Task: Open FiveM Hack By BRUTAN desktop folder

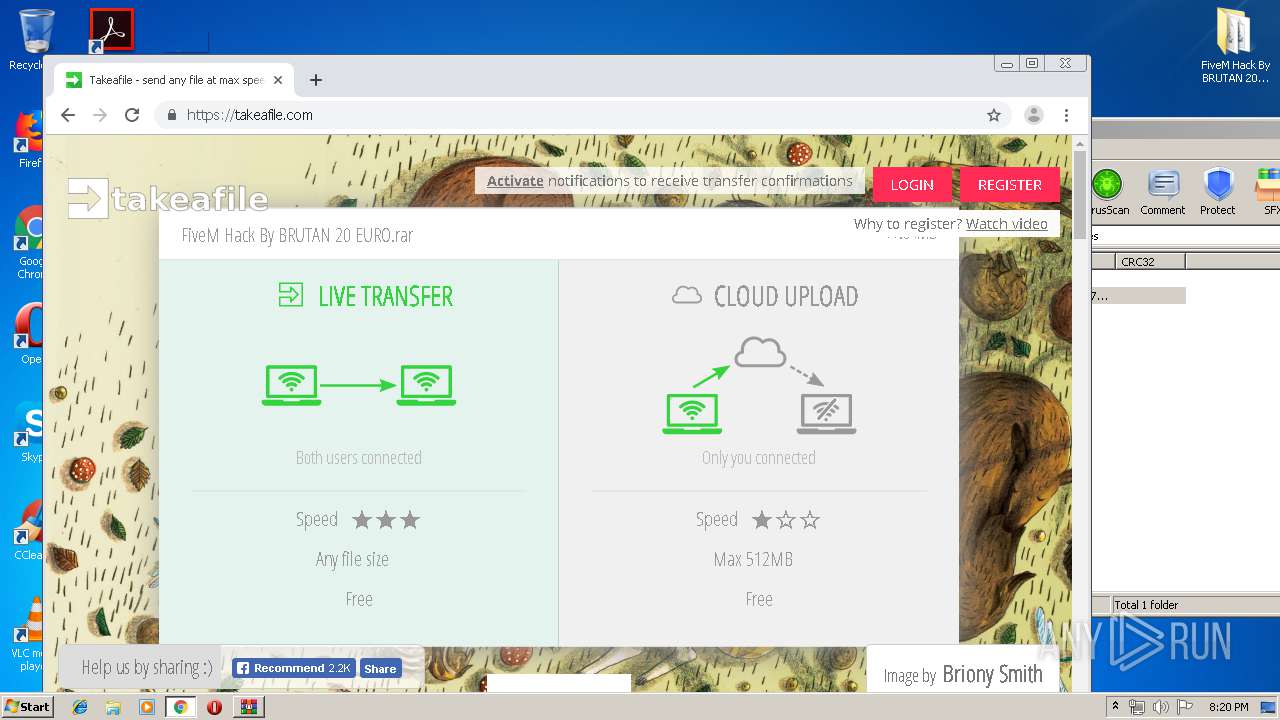Action: point(1235,46)
